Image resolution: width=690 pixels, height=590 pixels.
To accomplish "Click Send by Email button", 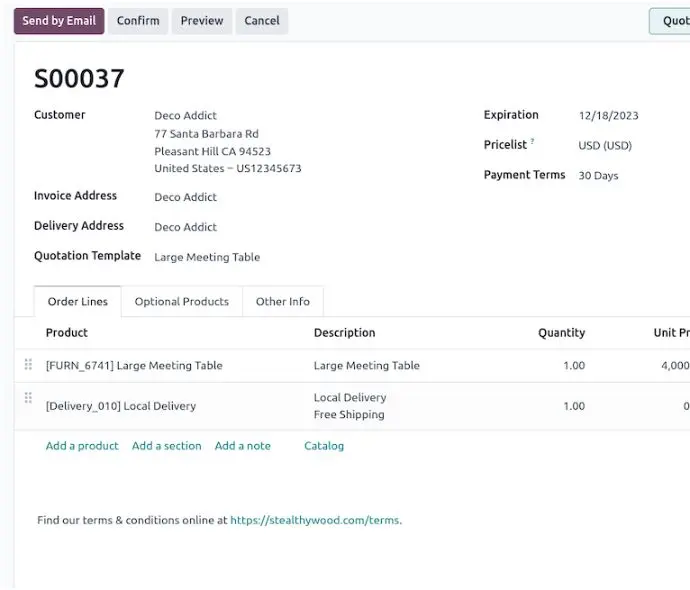I will [59, 21].
